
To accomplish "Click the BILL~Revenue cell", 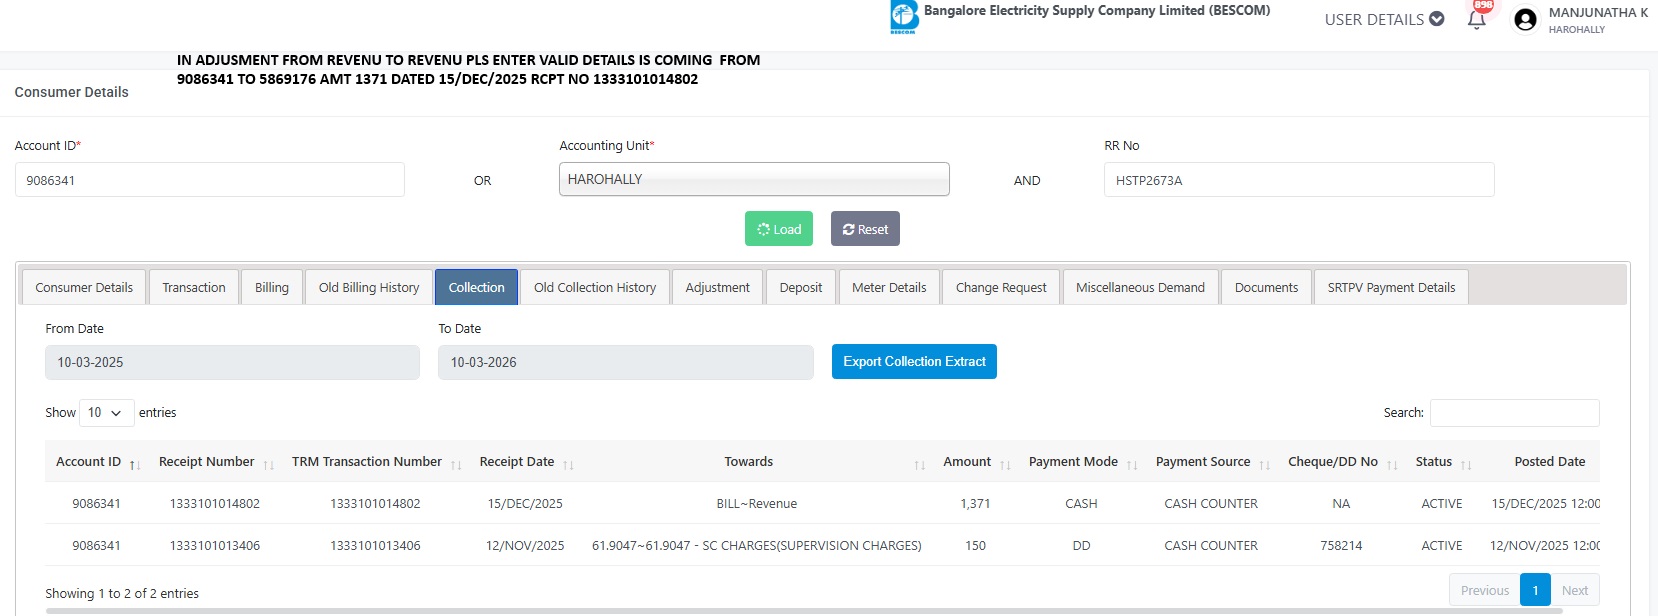I will [757, 504].
